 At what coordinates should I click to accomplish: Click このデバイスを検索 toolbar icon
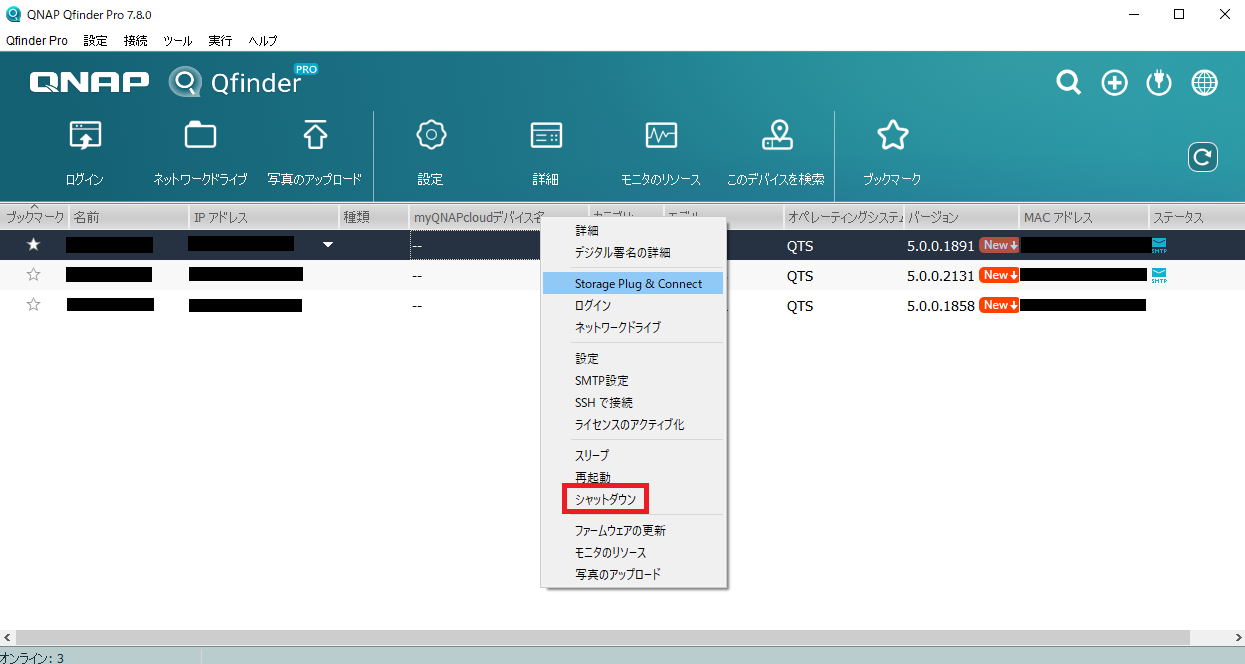coord(776,135)
